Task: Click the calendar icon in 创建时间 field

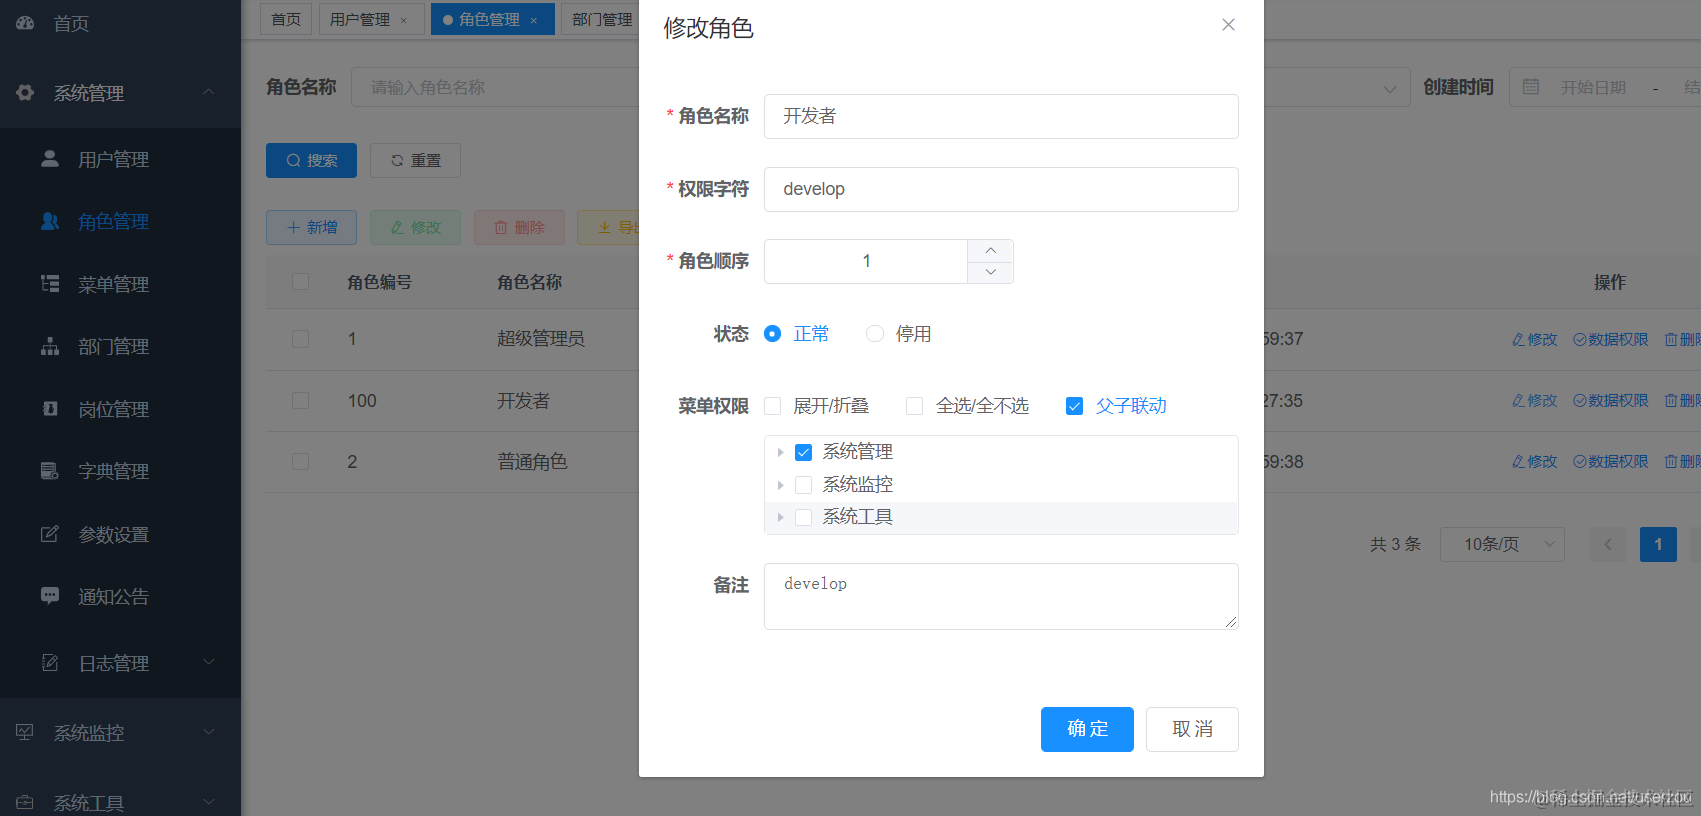Action: [x=1531, y=87]
